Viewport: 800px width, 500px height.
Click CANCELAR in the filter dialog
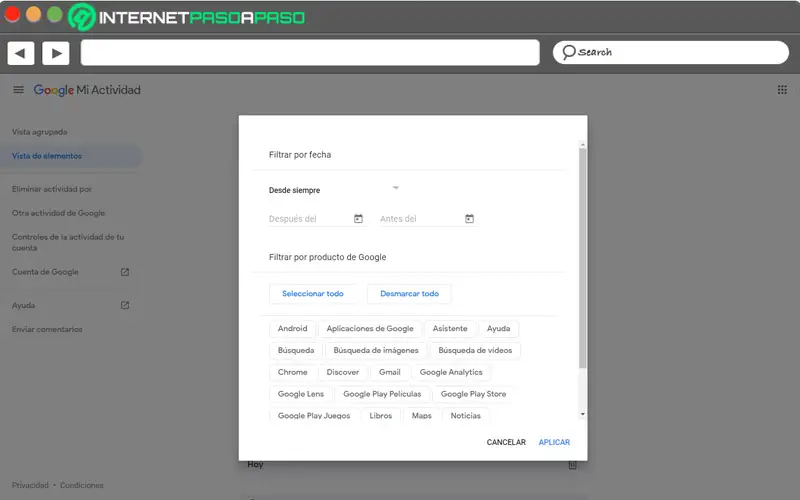click(506, 442)
